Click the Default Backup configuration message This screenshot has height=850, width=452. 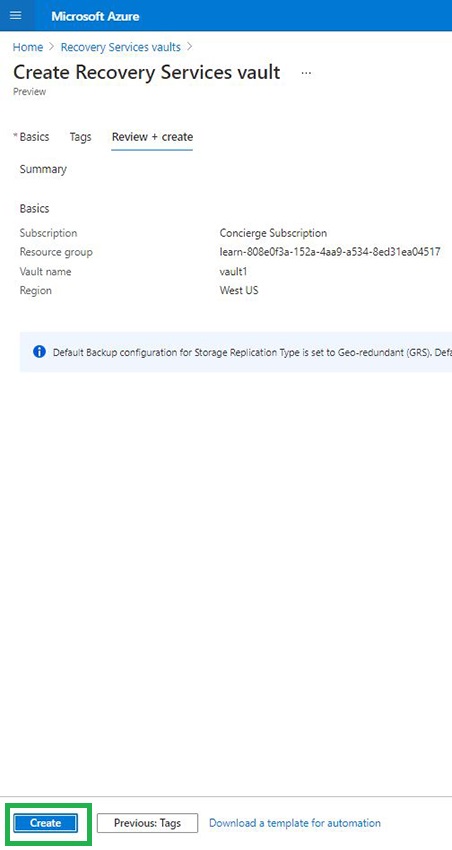point(252,352)
